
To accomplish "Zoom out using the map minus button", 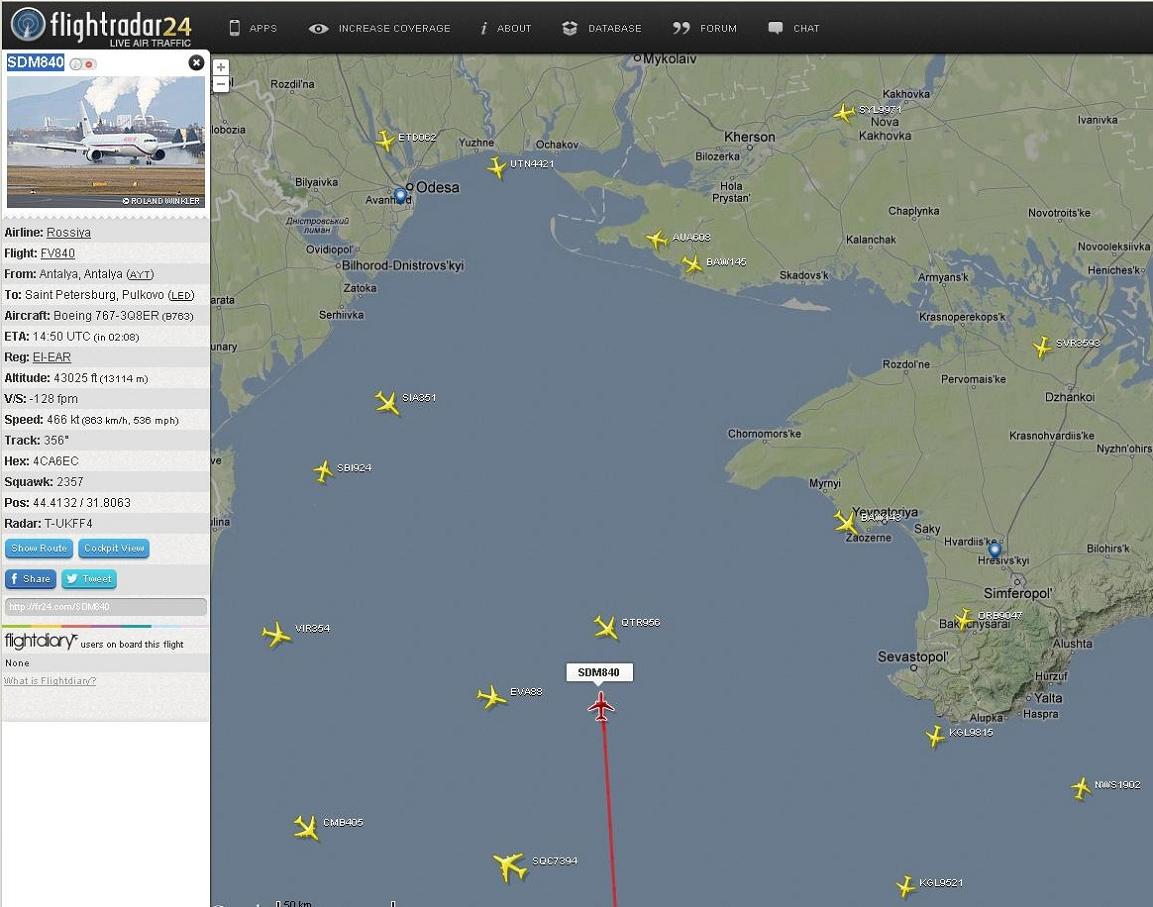I will coord(220,84).
